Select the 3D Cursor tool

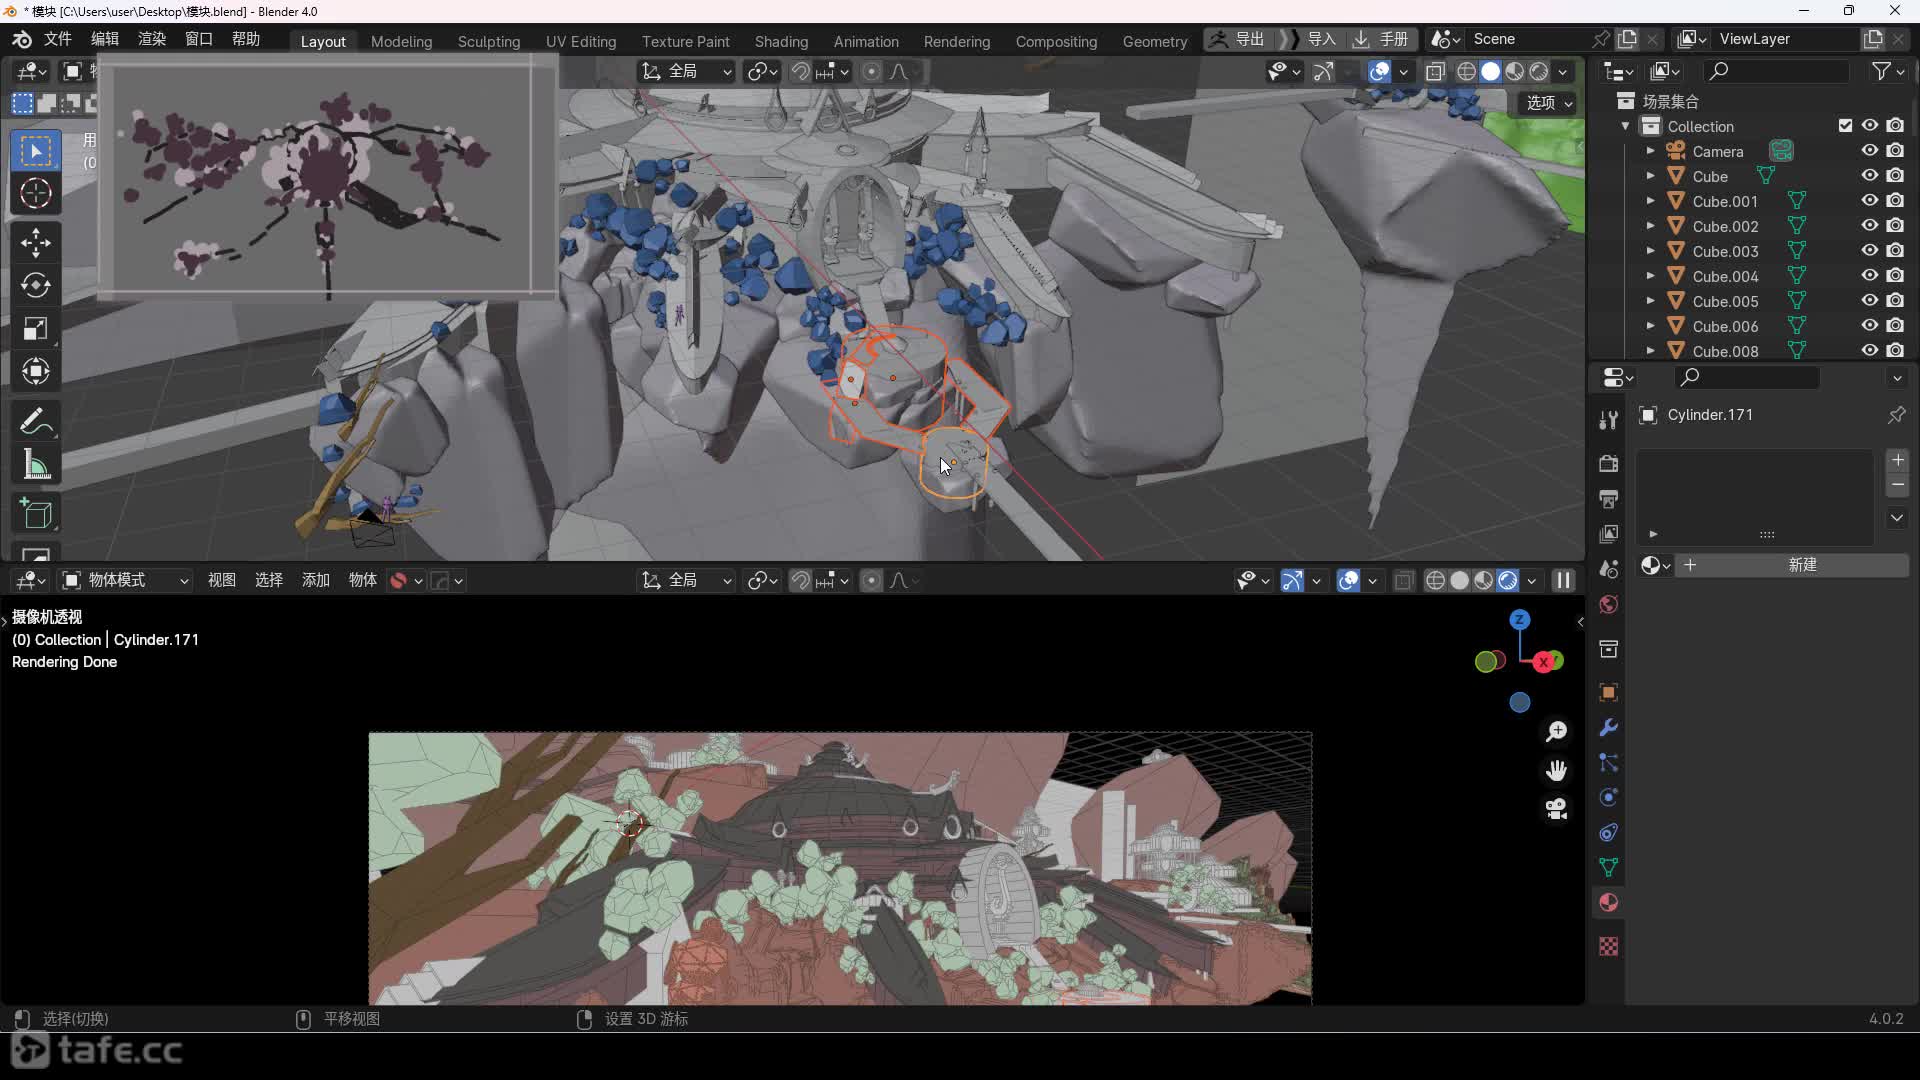pyautogui.click(x=36, y=194)
